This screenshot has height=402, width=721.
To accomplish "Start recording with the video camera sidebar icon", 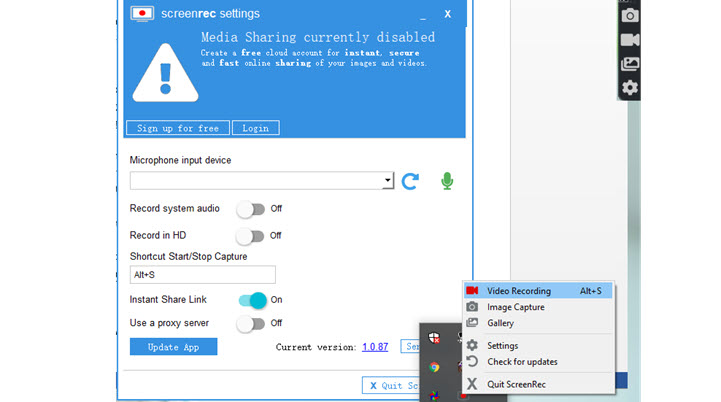I will [629, 40].
